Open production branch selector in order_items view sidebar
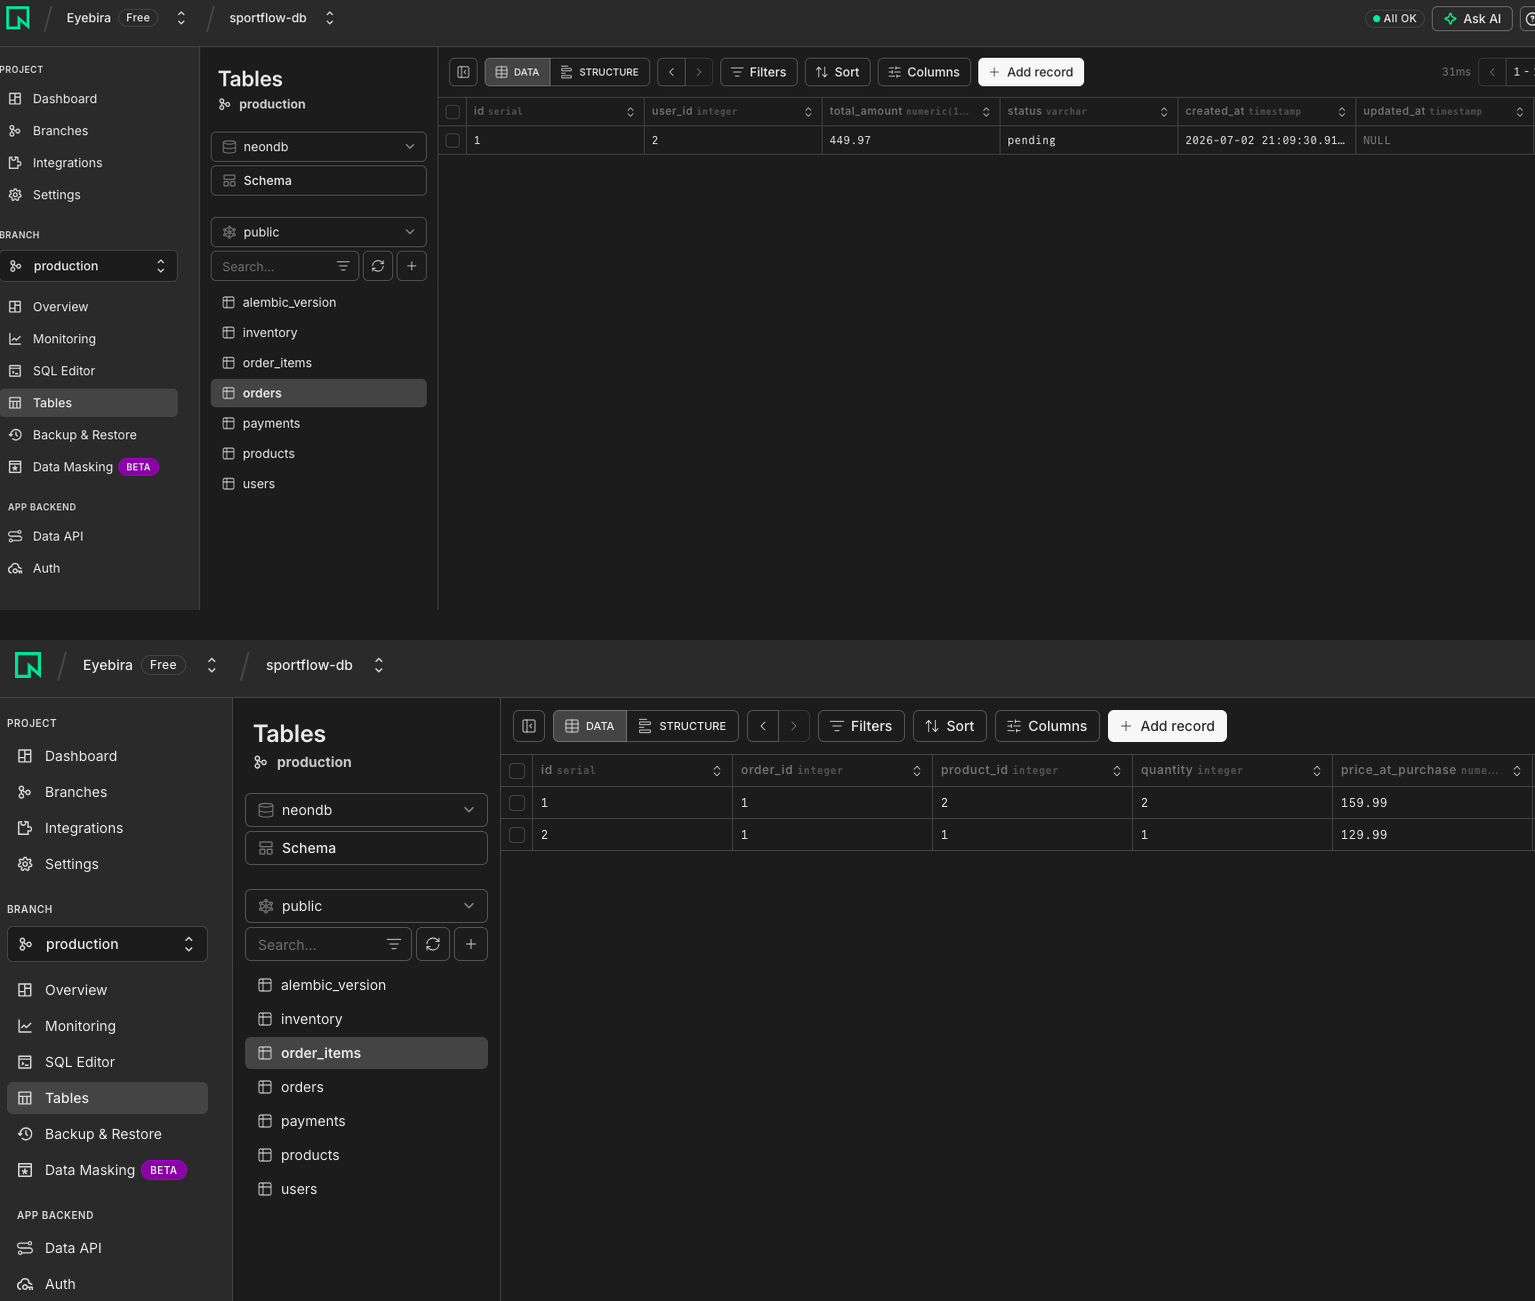The height and width of the screenshot is (1301, 1535). (107, 944)
